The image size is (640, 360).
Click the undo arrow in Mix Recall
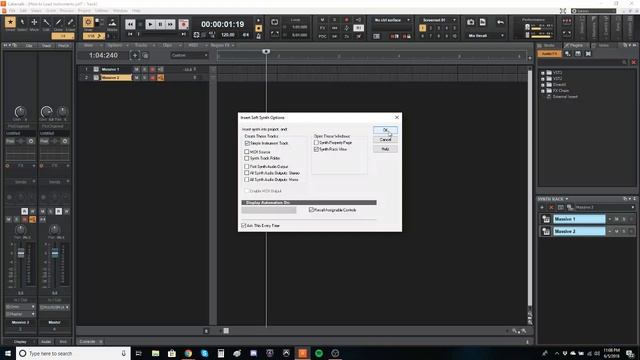tap(500, 22)
